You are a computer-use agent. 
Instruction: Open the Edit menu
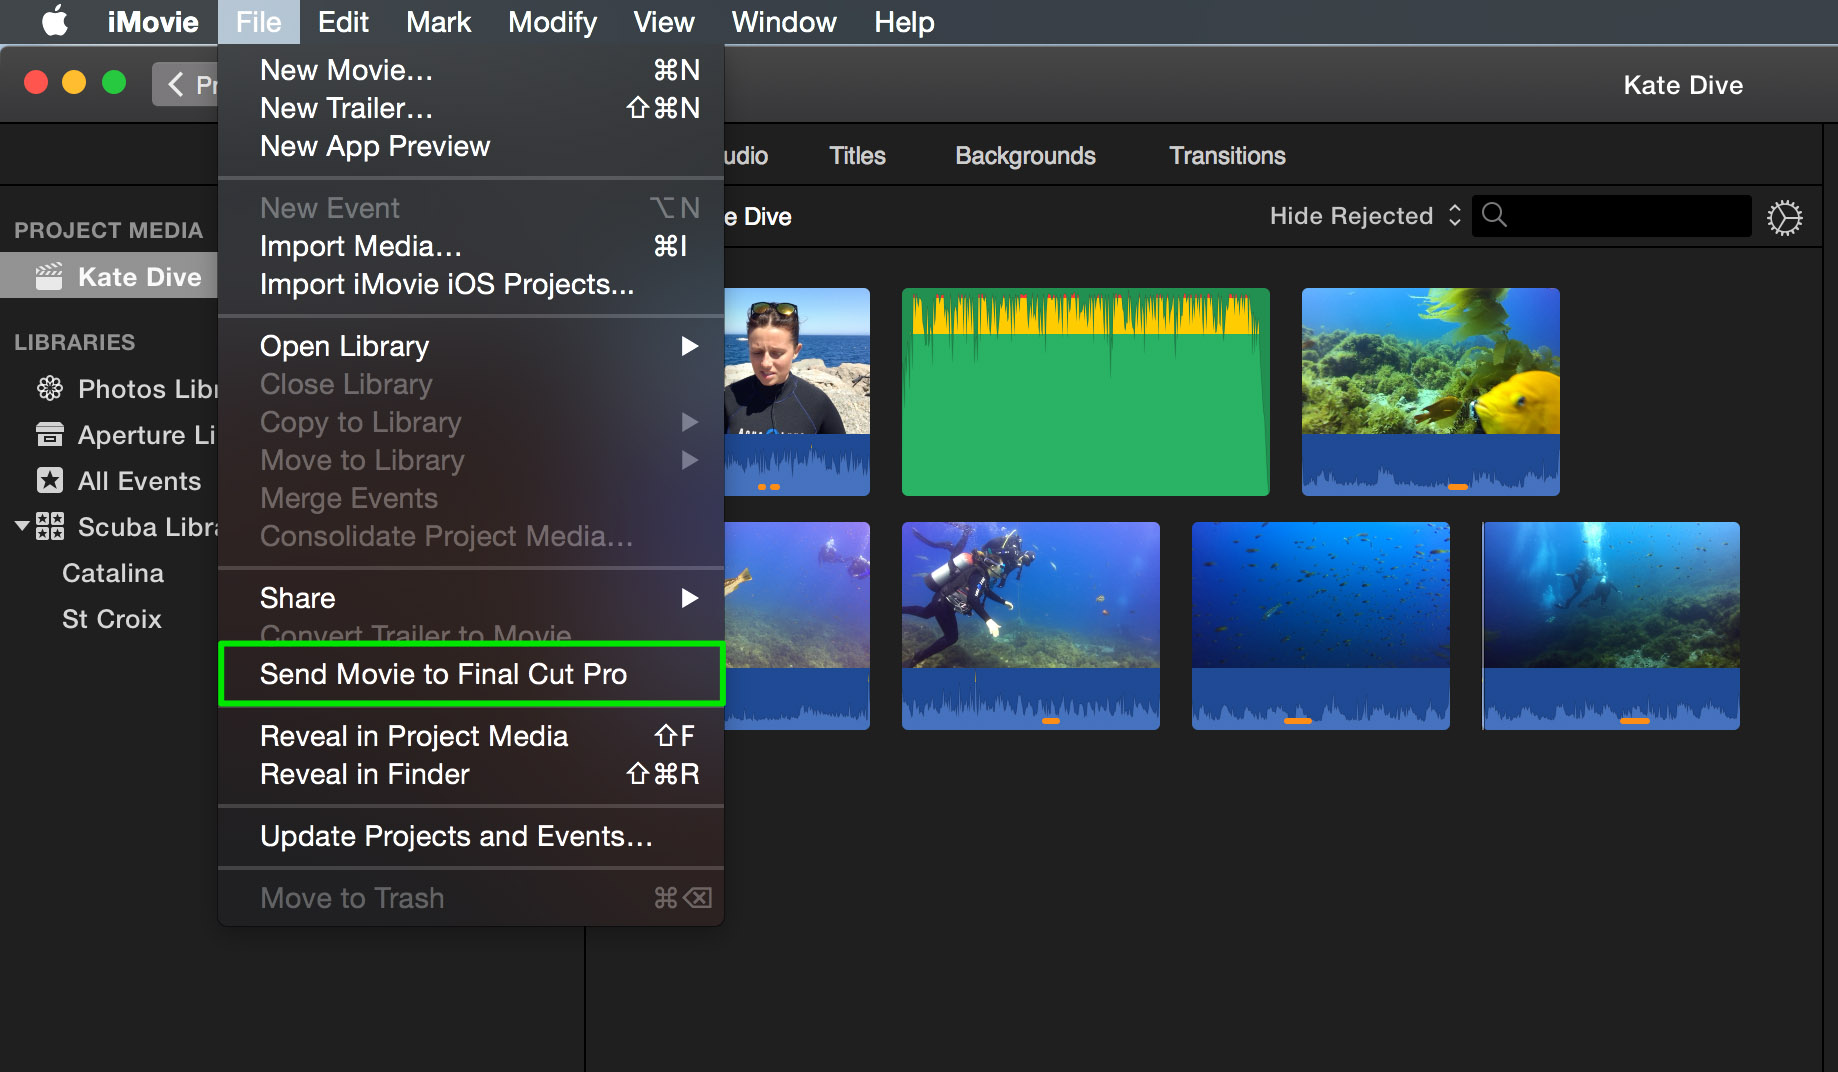click(343, 22)
